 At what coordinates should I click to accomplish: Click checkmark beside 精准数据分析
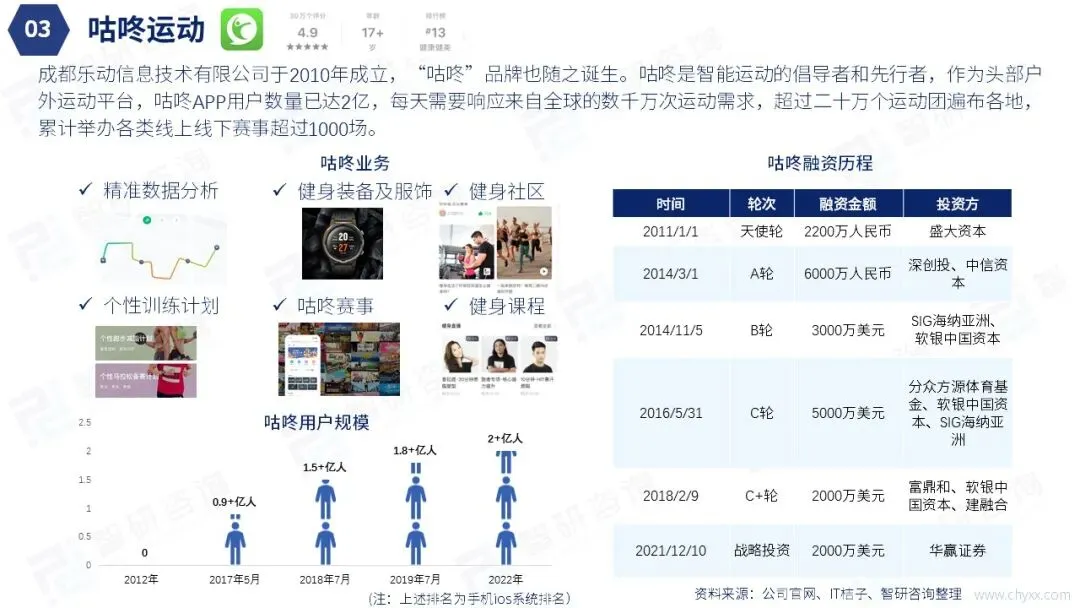pyautogui.click(x=85, y=189)
